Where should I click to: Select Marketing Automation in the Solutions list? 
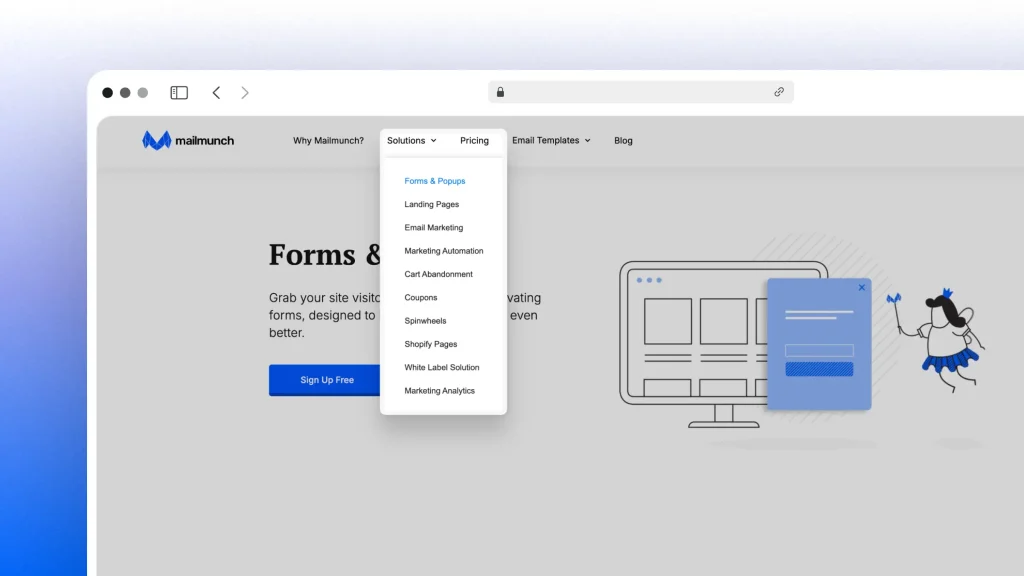click(x=444, y=250)
